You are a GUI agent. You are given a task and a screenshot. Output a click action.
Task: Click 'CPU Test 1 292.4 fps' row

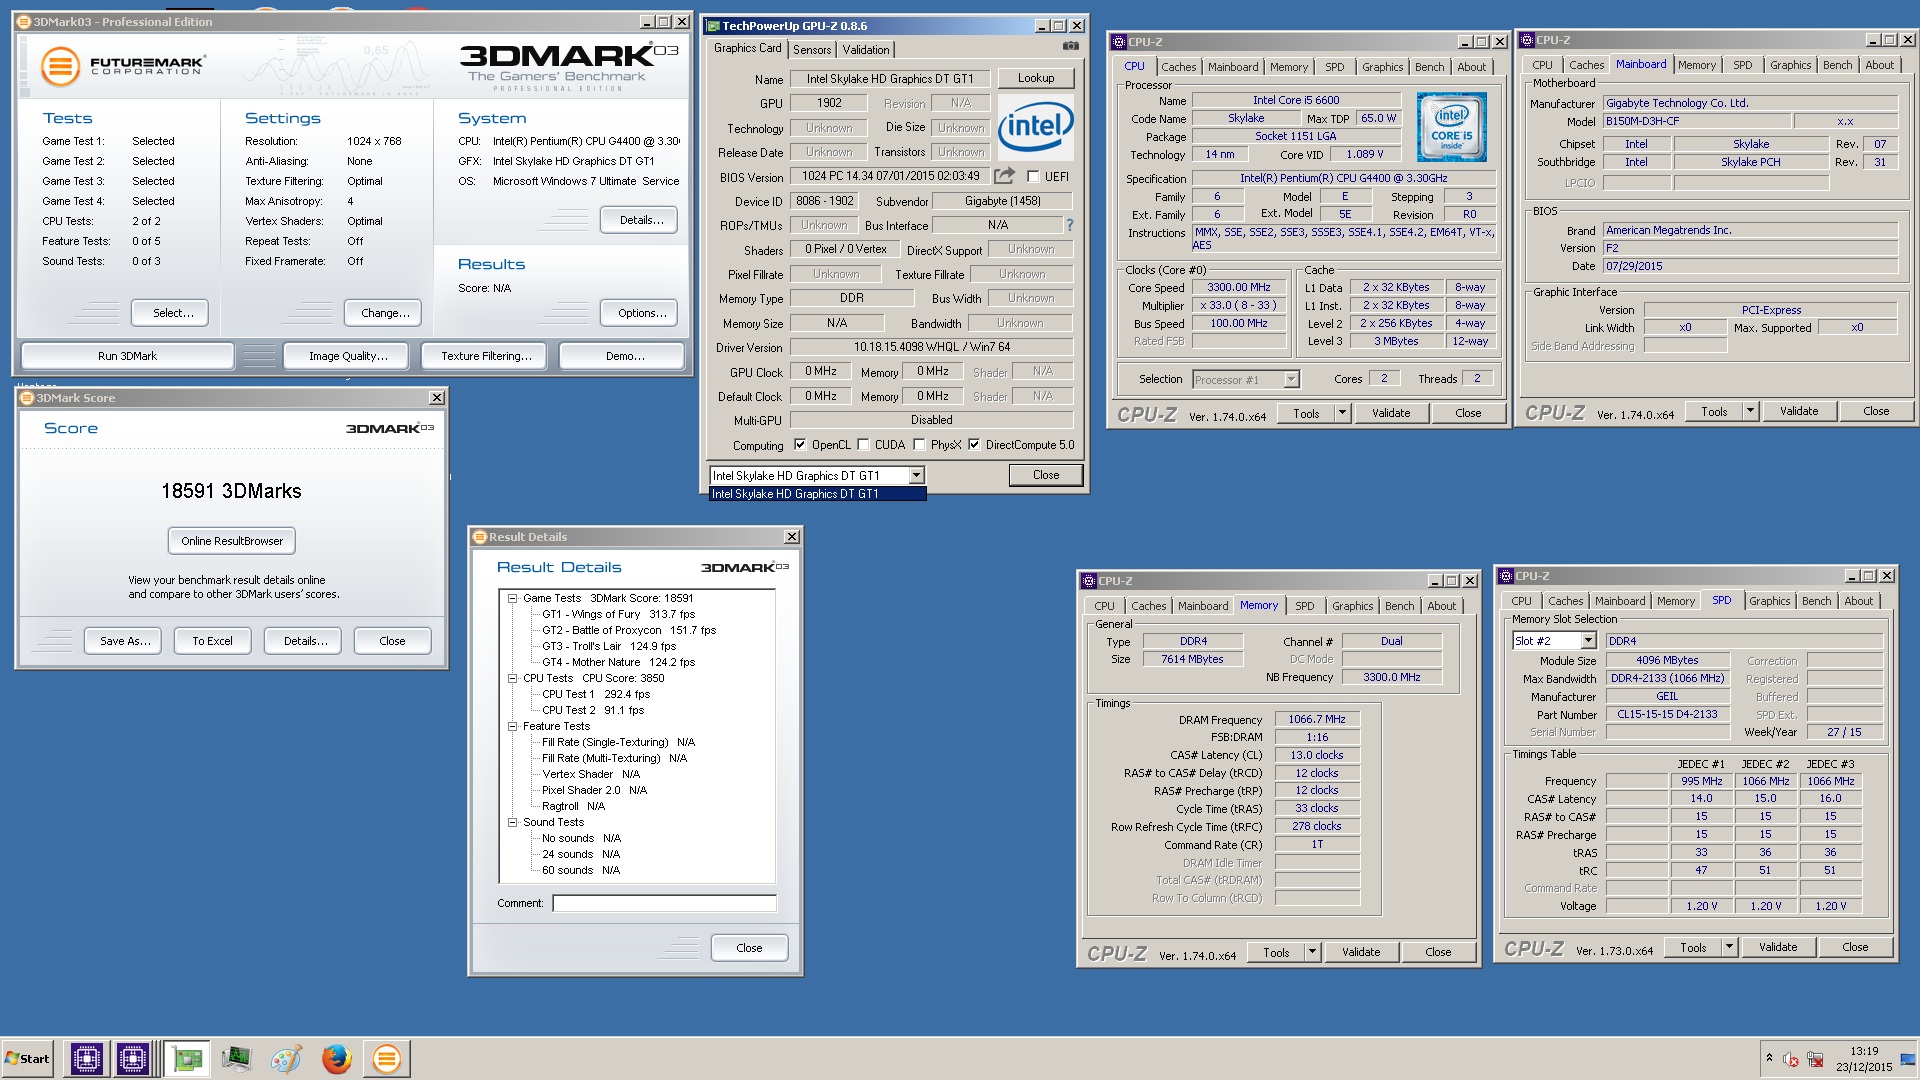pyautogui.click(x=596, y=694)
